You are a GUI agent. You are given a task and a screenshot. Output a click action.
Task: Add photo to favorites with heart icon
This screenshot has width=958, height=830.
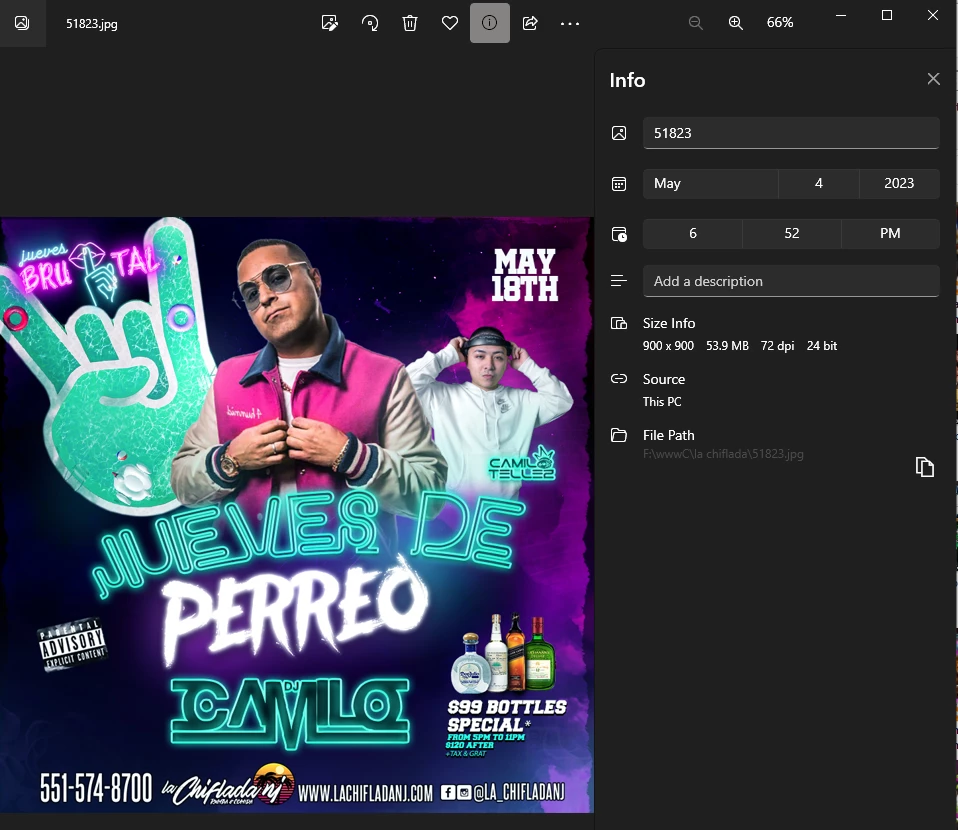click(450, 23)
